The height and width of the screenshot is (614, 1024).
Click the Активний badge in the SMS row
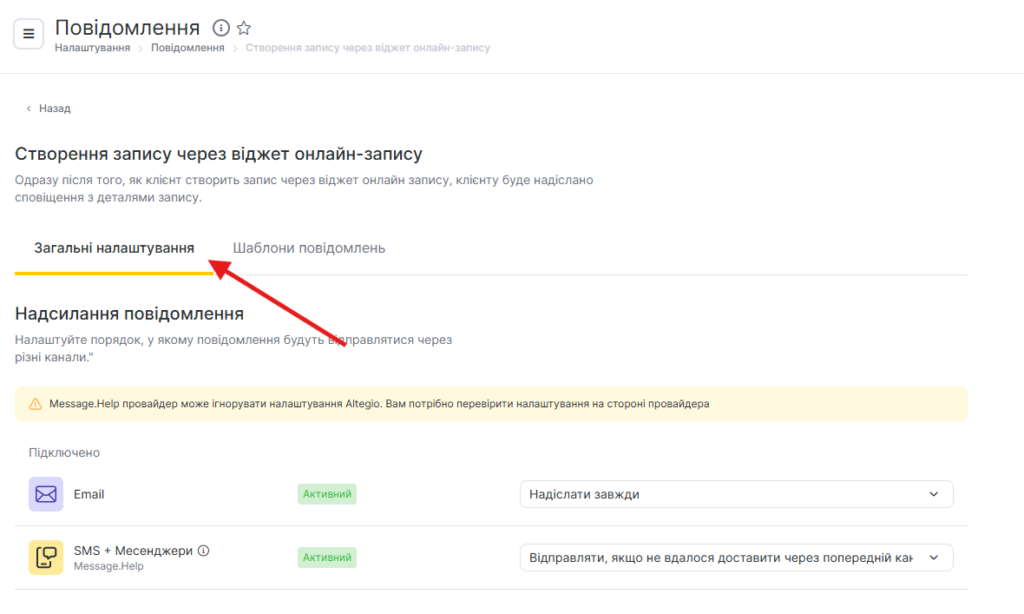point(327,557)
